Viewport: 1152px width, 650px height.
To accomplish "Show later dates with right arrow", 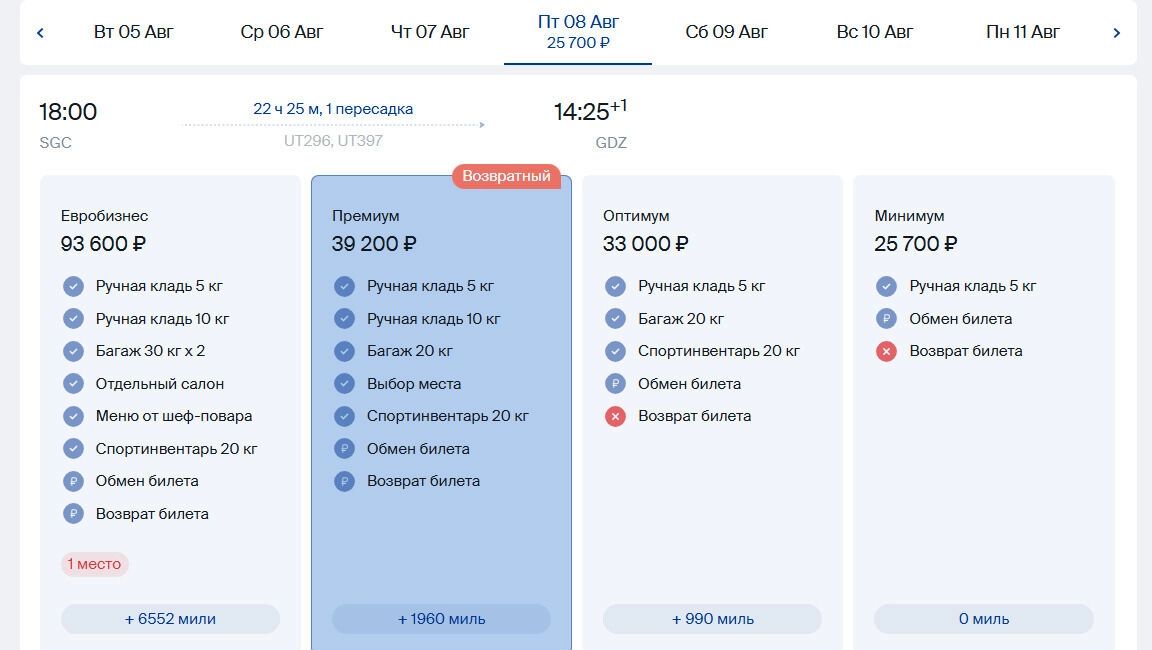I will pos(1116,33).
